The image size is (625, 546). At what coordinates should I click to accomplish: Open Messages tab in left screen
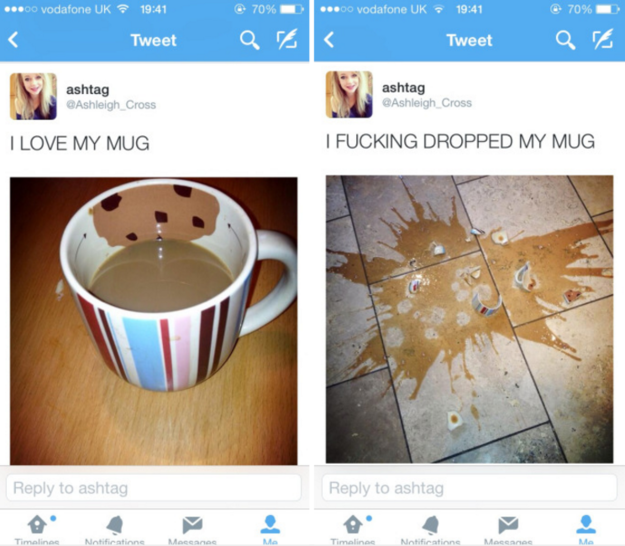(192, 530)
